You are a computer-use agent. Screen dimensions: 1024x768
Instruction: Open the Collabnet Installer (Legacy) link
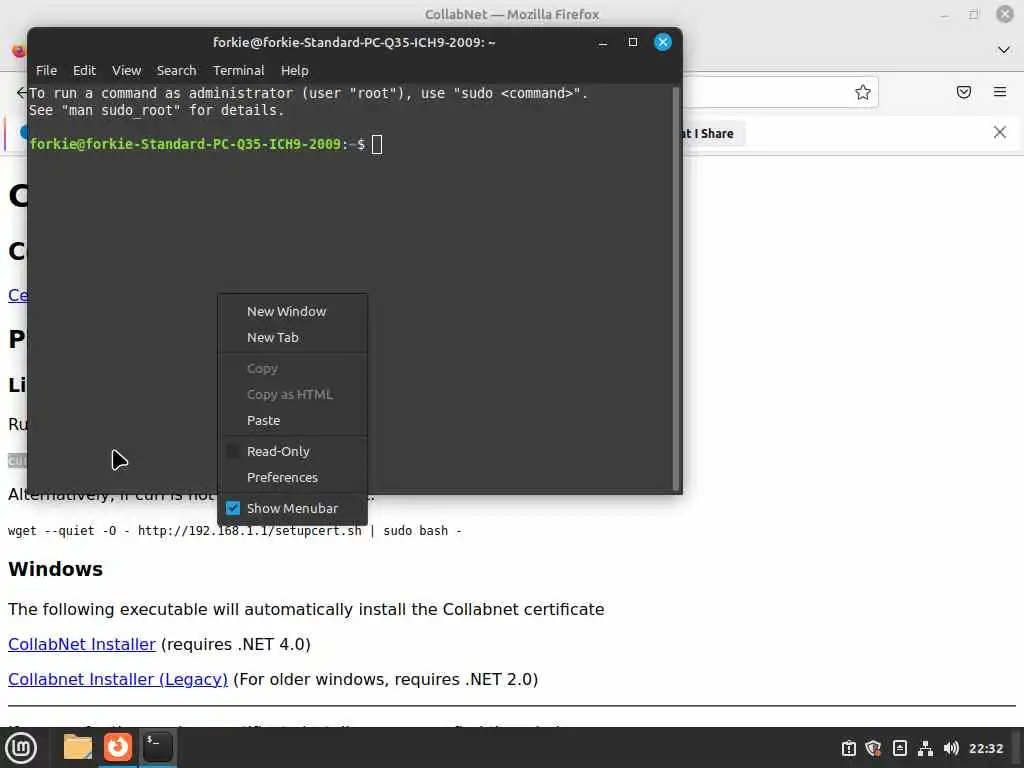click(118, 680)
